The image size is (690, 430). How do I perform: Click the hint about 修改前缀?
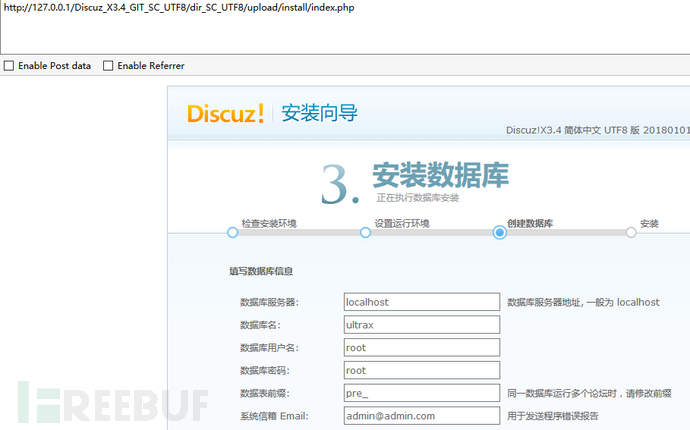coord(589,393)
